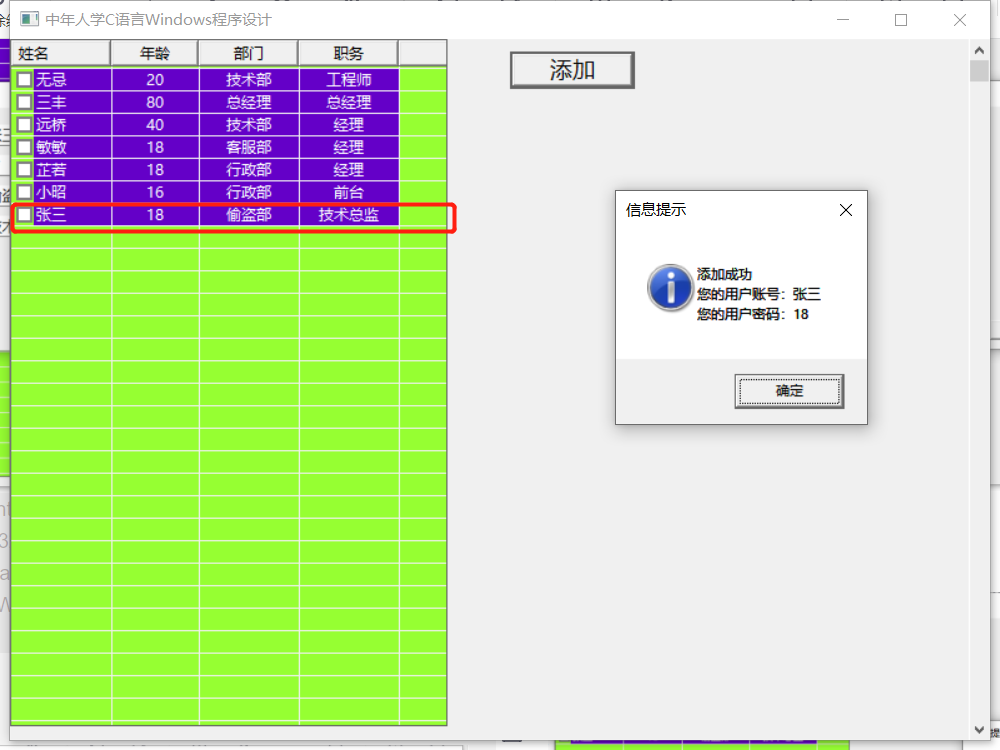
Task: Click the vertical scrollbar thumb
Action: click(x=979, y=71)
